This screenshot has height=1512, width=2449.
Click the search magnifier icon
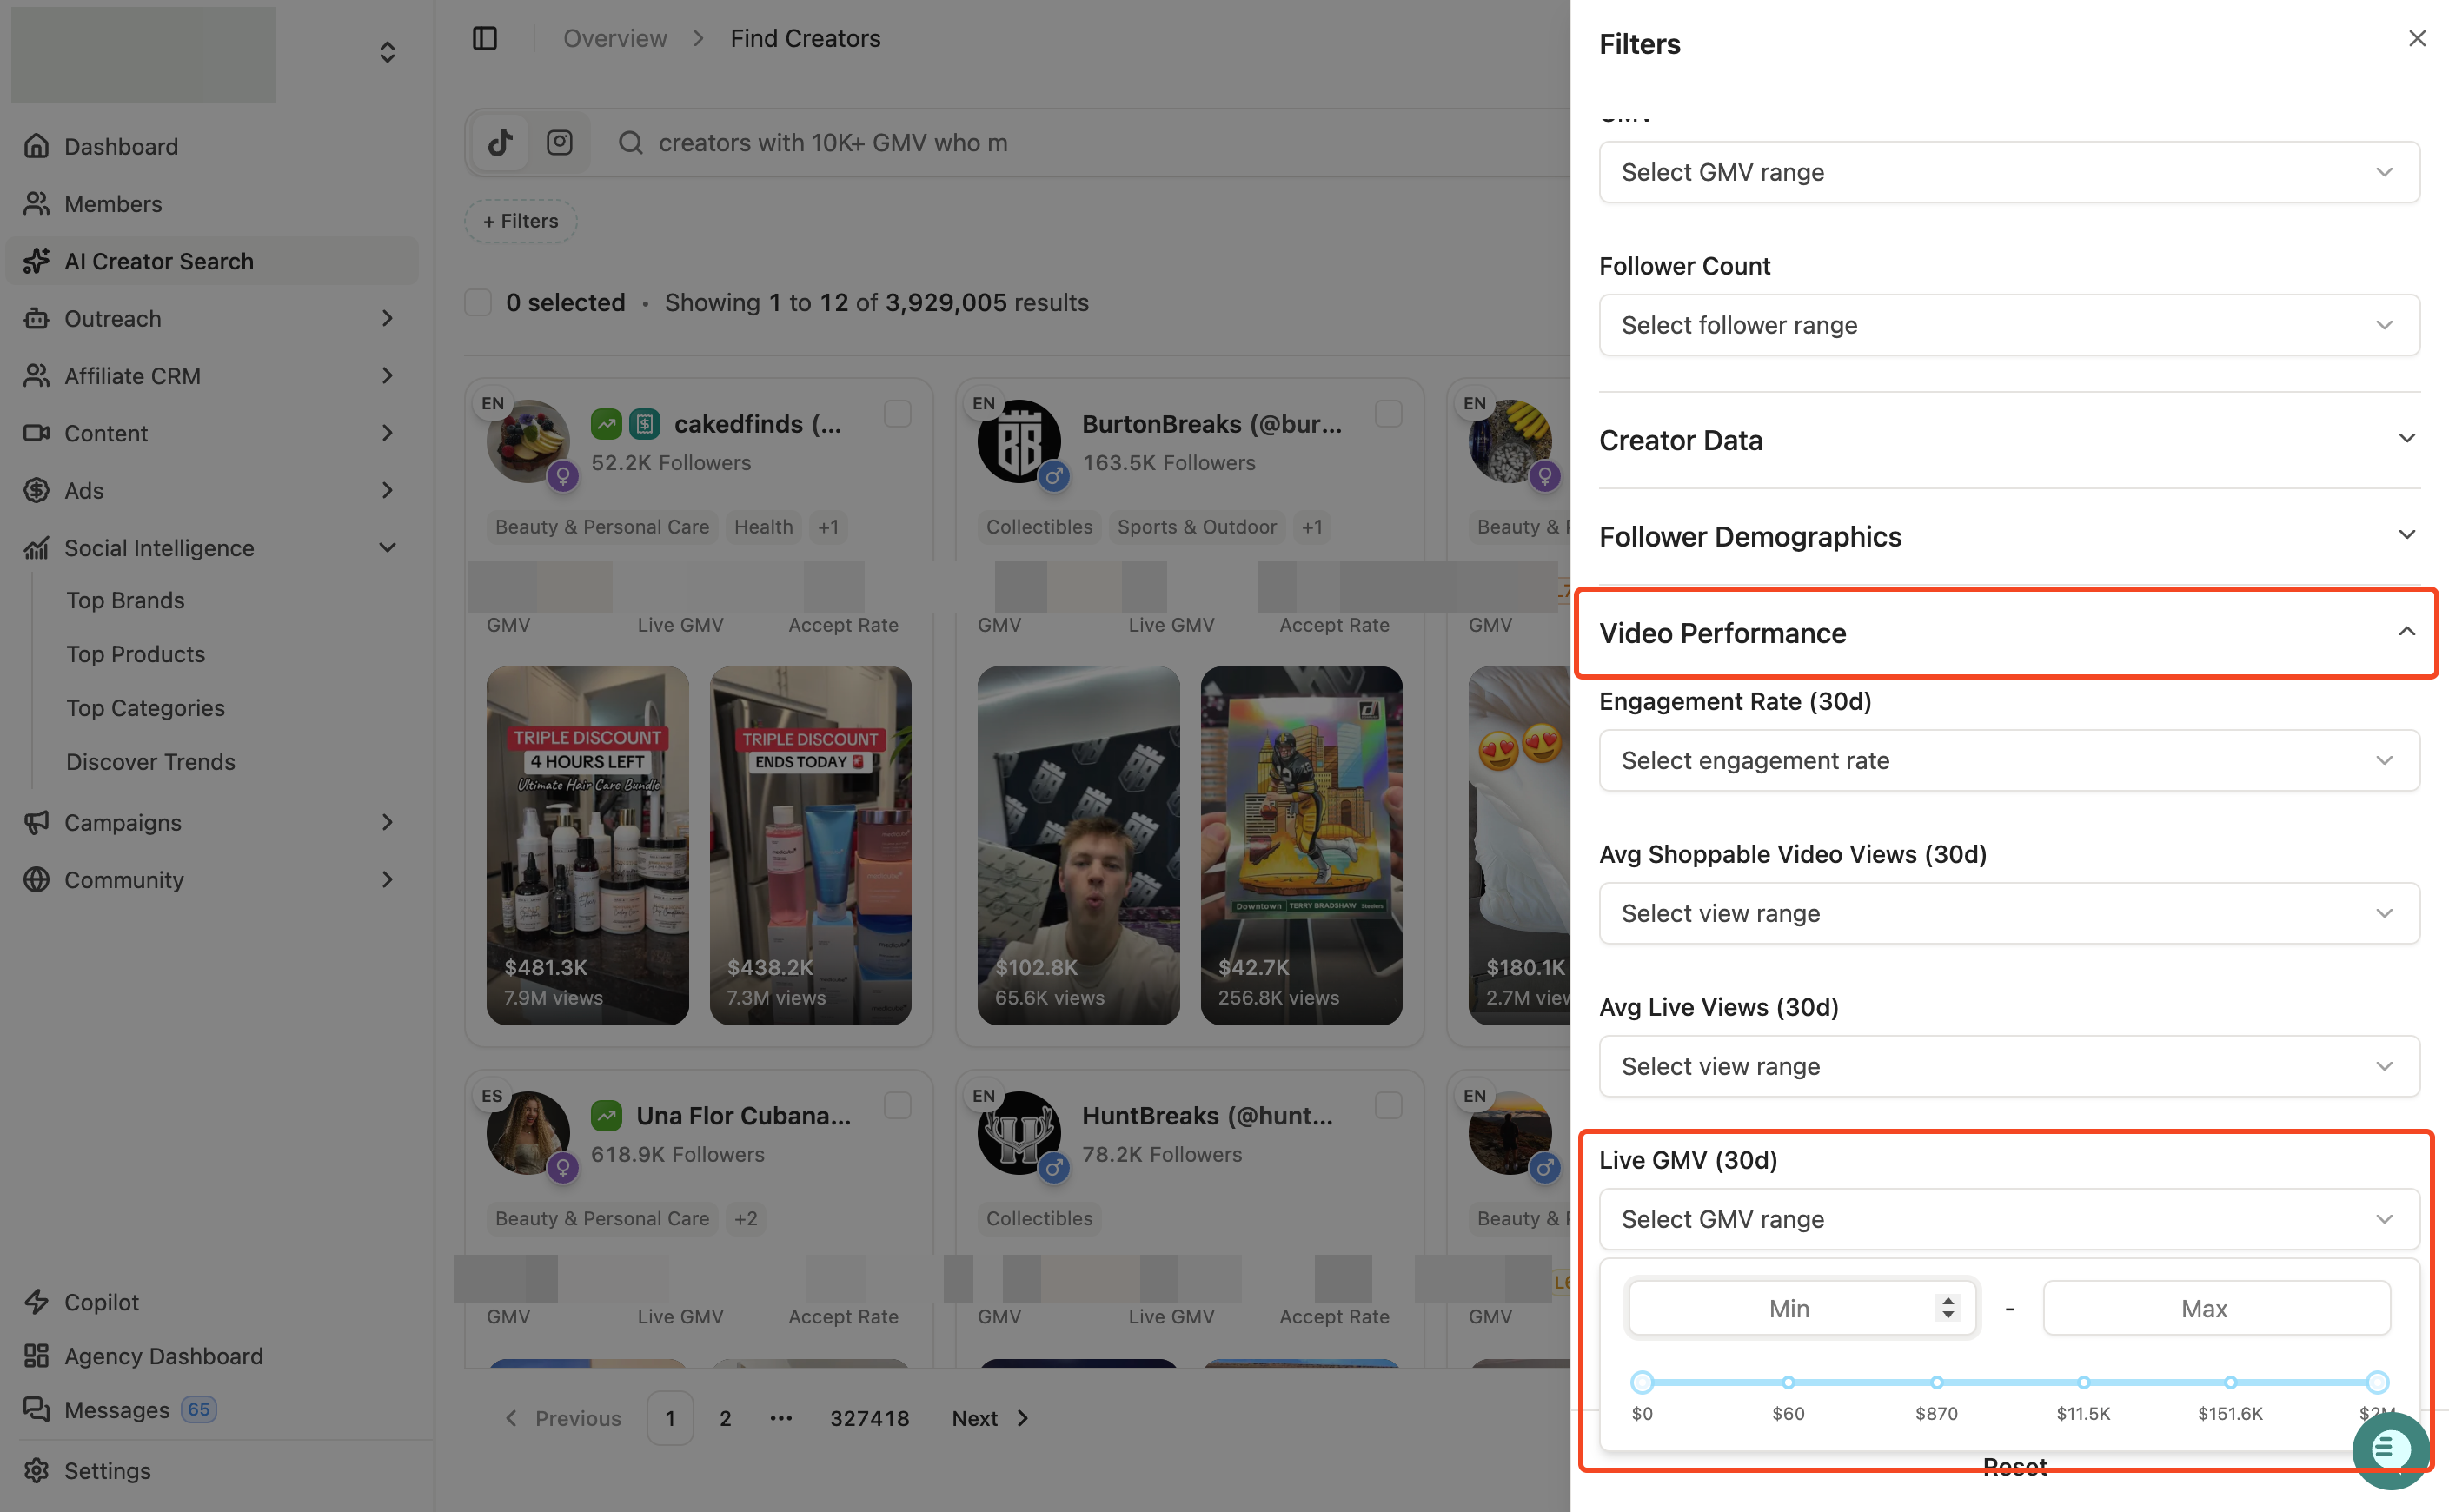pos(630,143)
